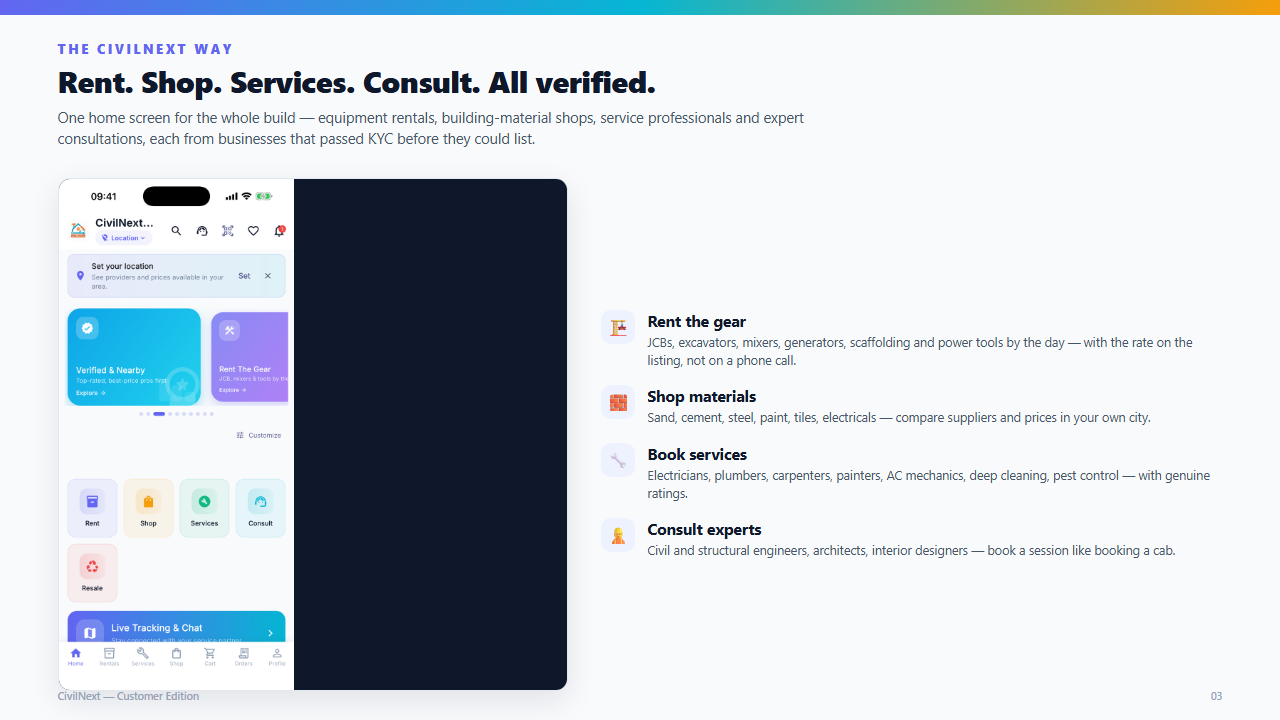Select the Shop category tile

coord(148,508)
